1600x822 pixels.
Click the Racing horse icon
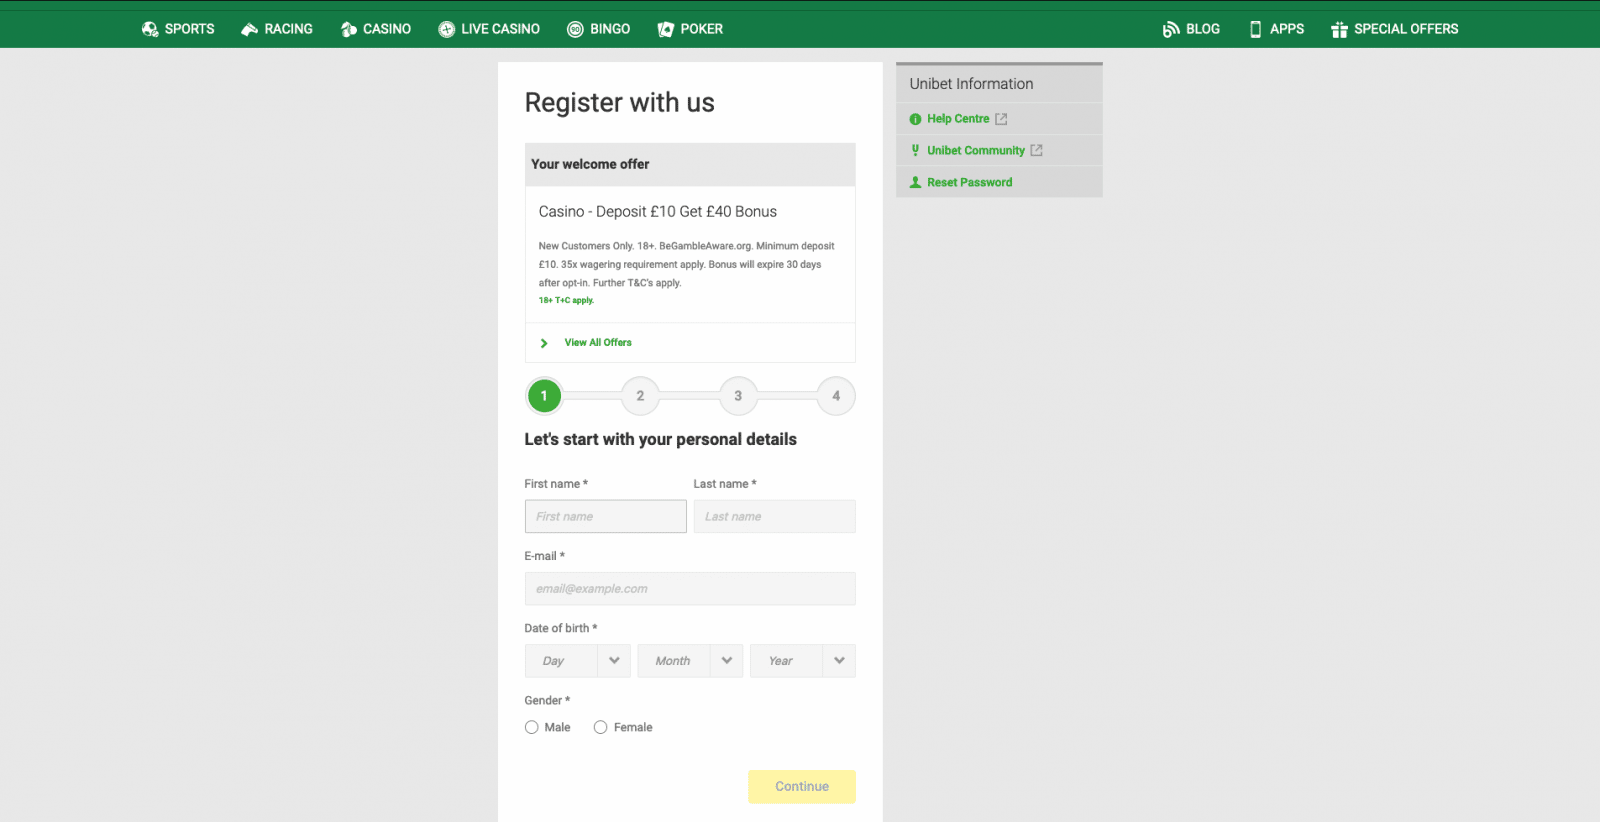pyautogui.click(x=249, y=29)
